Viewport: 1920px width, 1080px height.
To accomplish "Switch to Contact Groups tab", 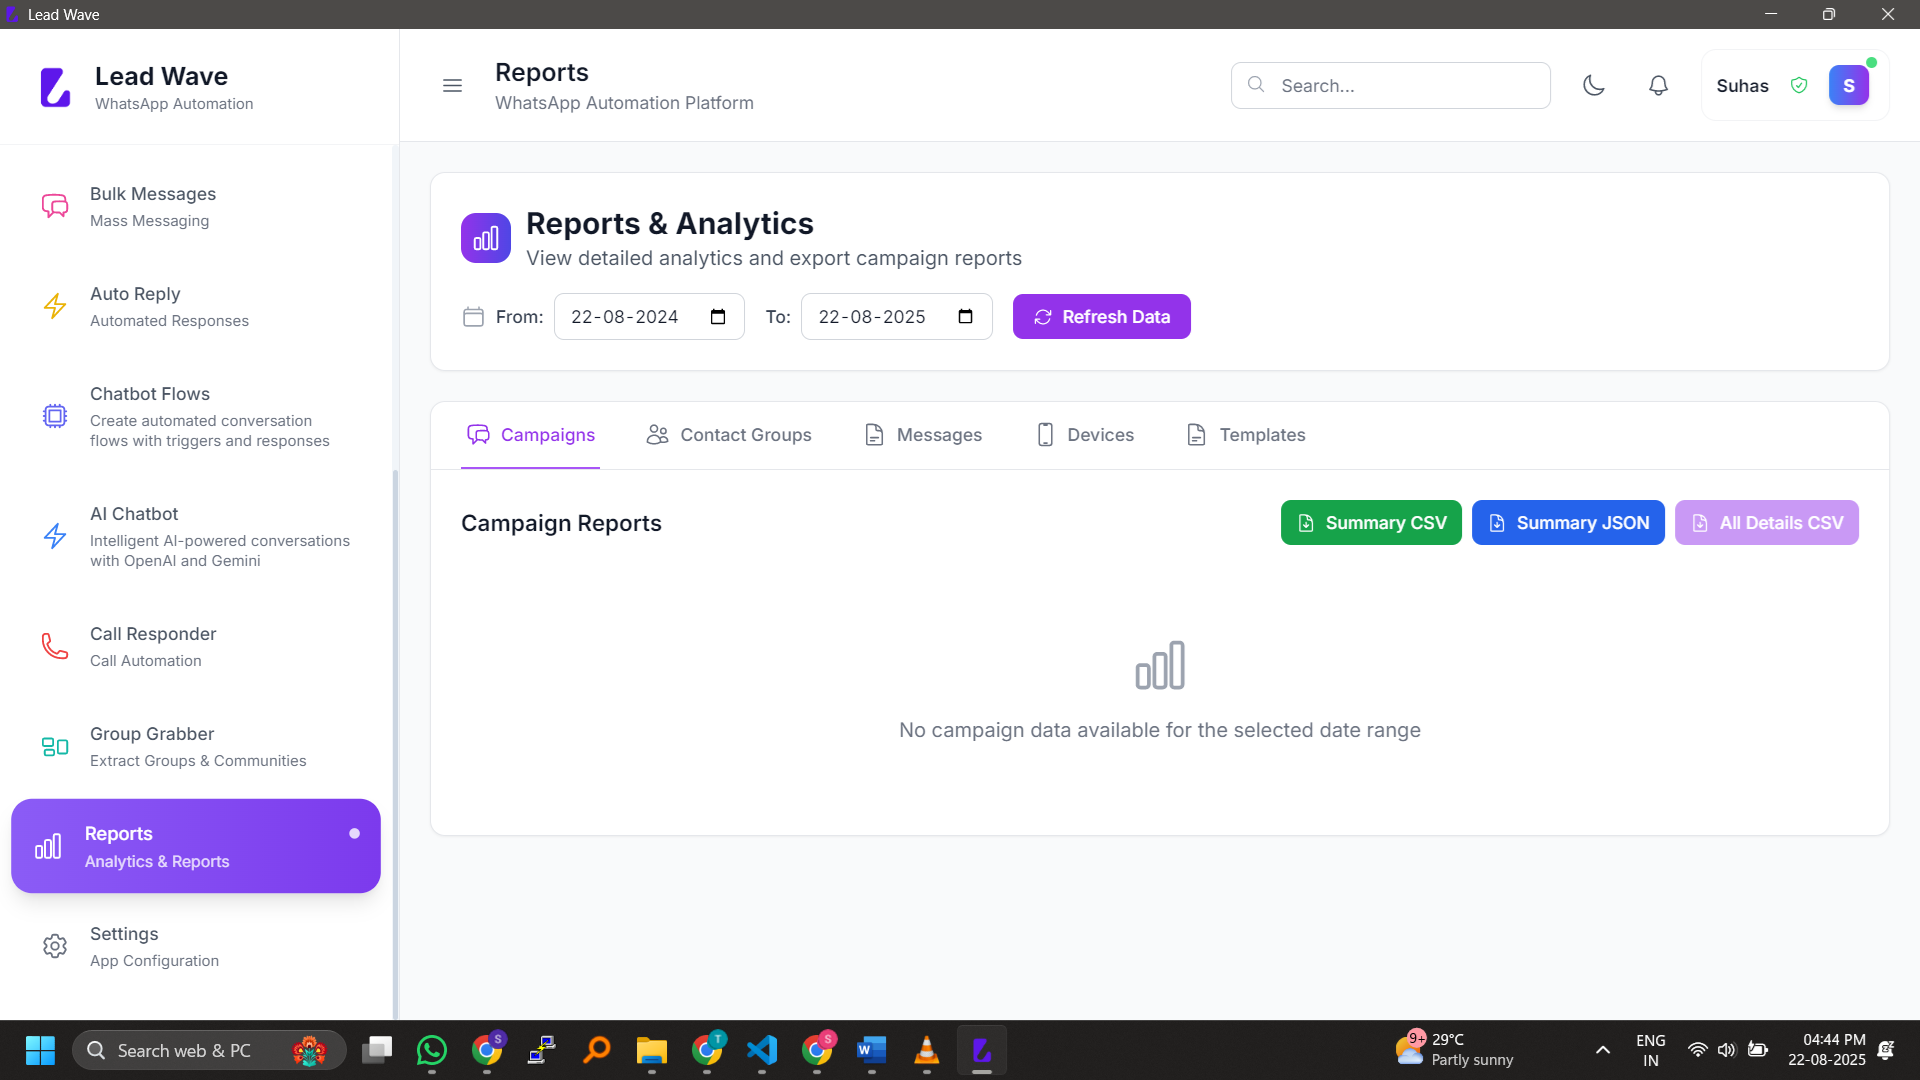I will (729, 435).
